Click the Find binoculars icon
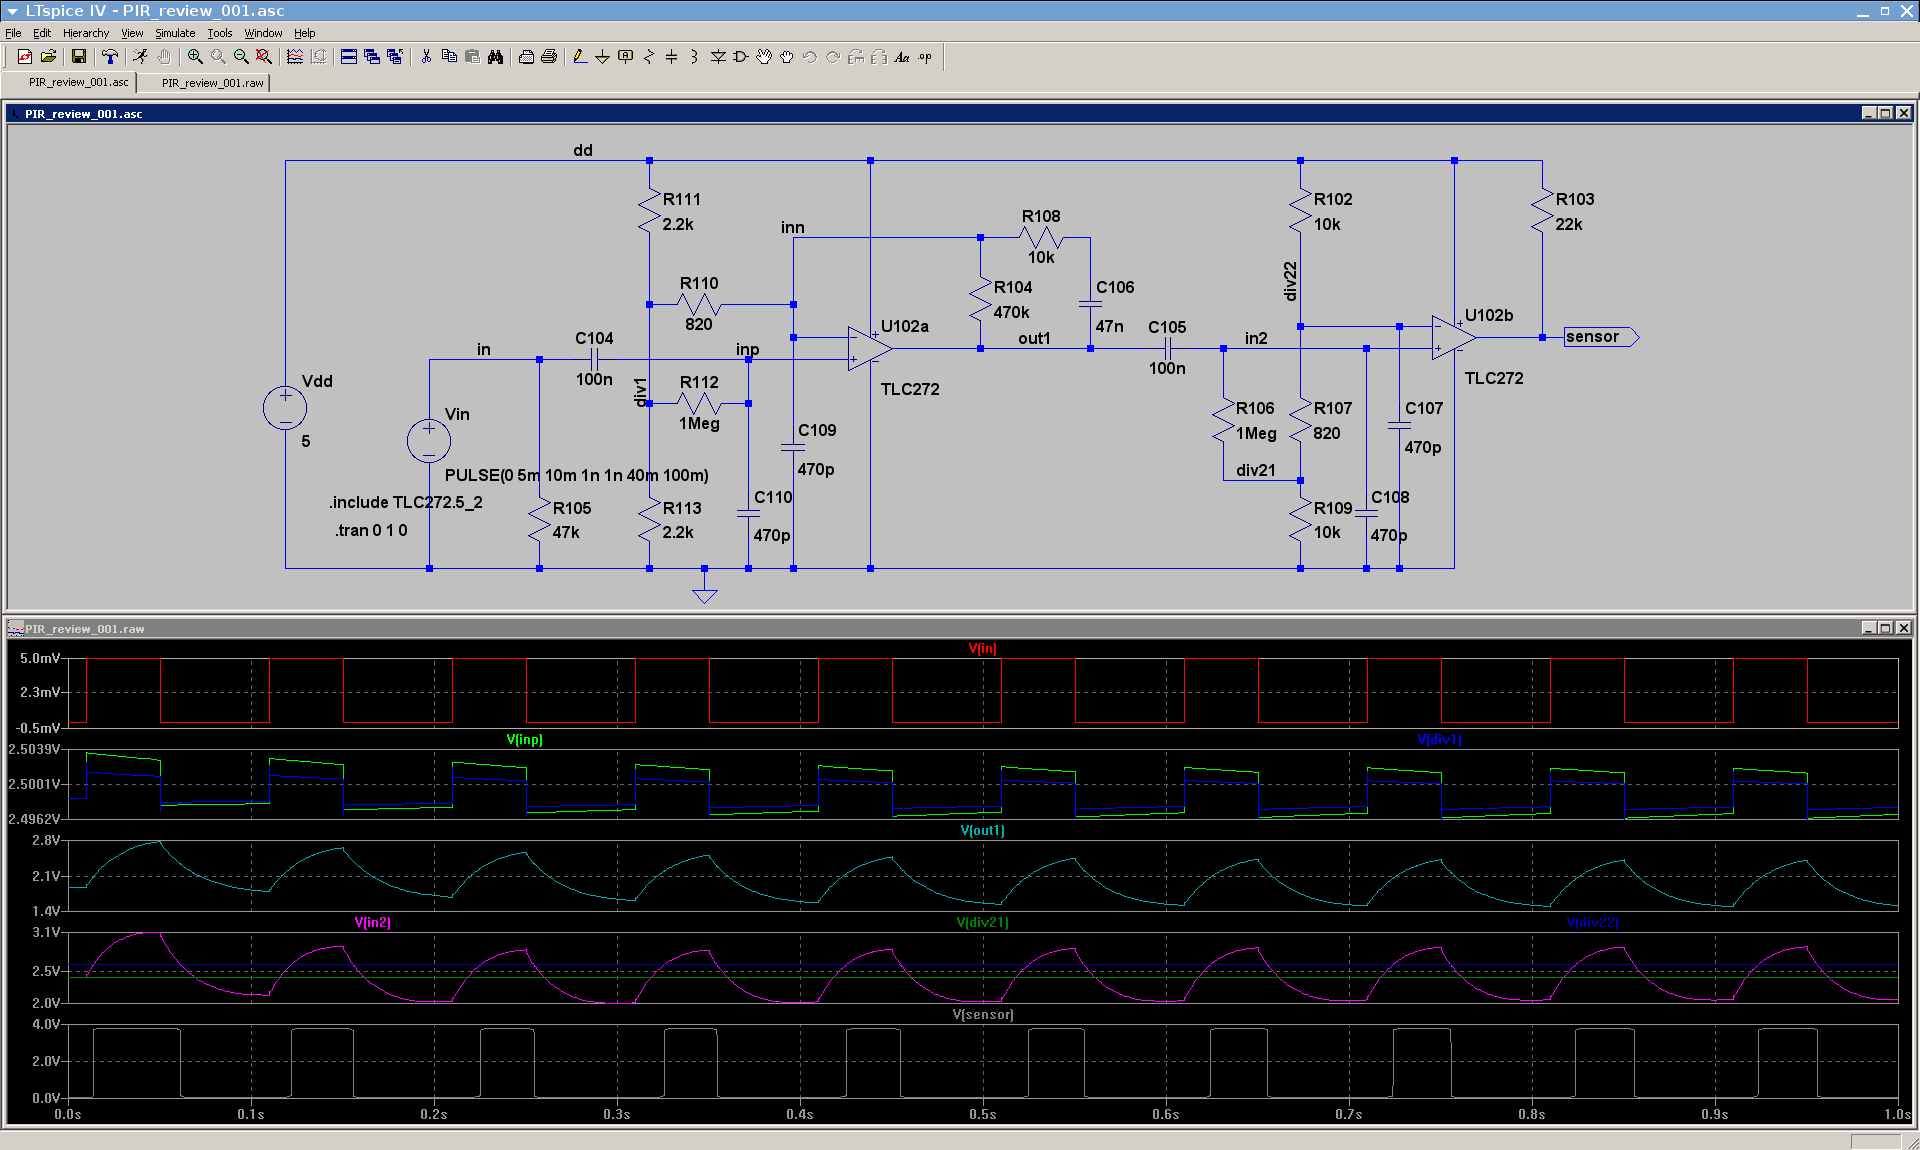 [x=495, y=57]
